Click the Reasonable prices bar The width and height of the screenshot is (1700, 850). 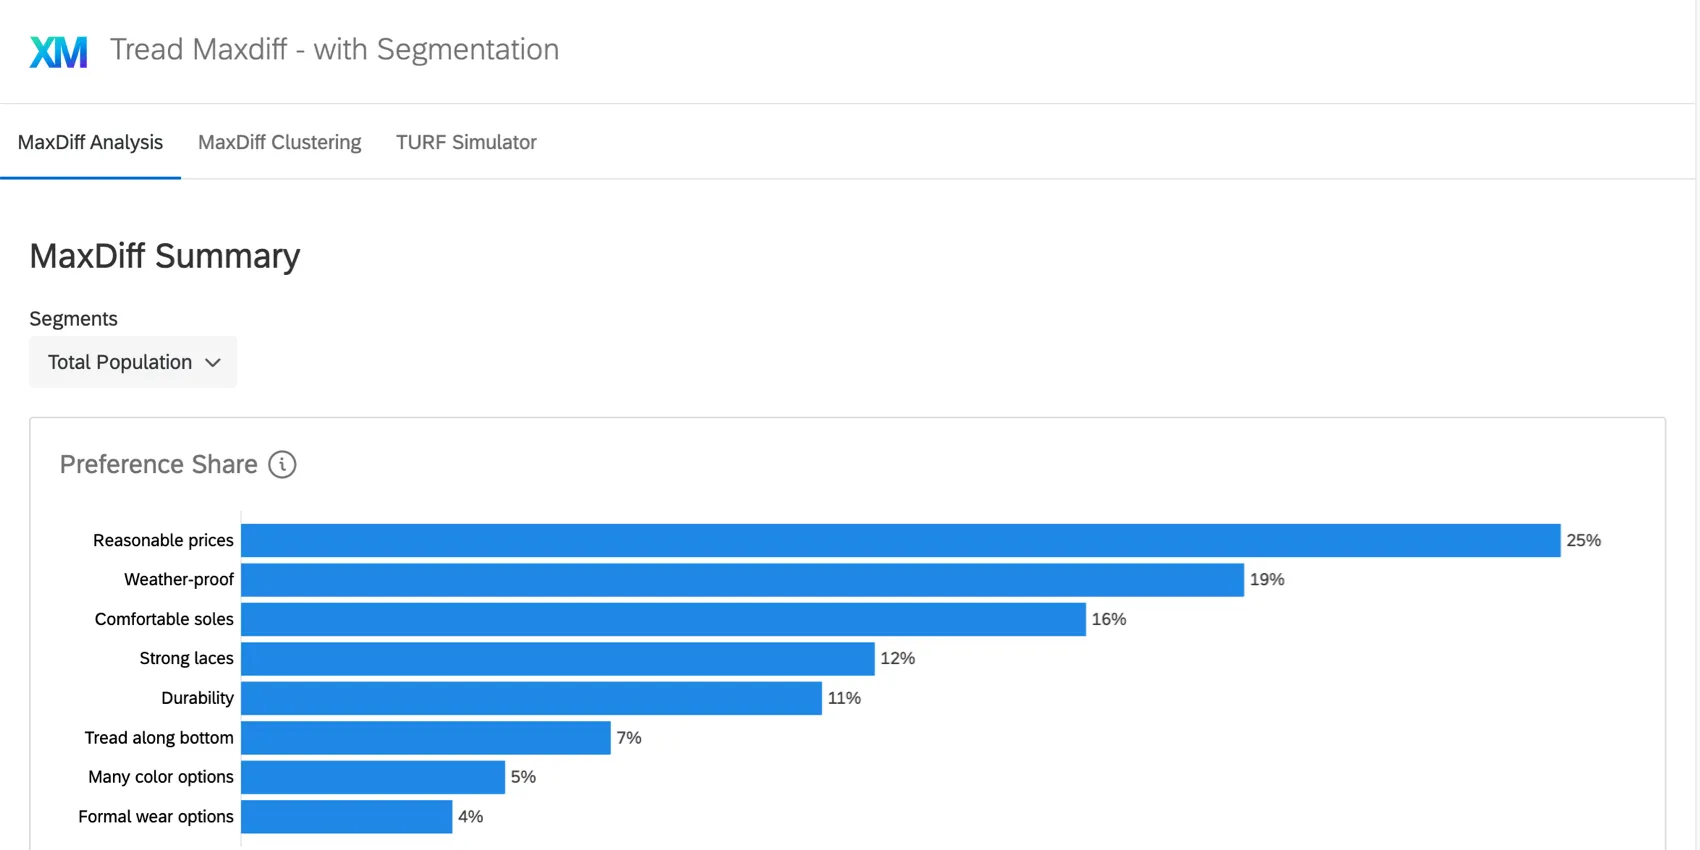click(x=900, y=540)
